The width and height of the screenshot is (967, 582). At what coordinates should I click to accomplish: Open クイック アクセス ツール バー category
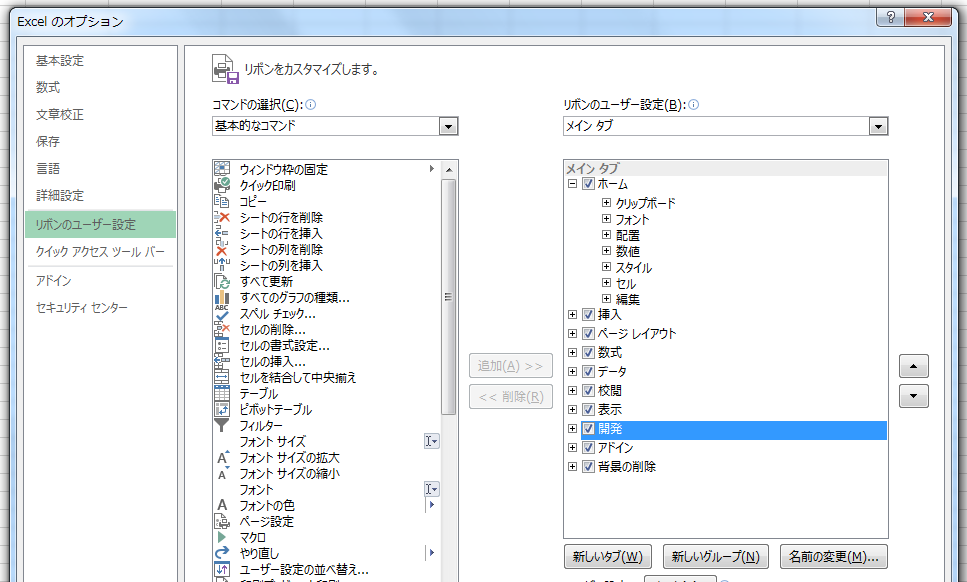point(100,252)
